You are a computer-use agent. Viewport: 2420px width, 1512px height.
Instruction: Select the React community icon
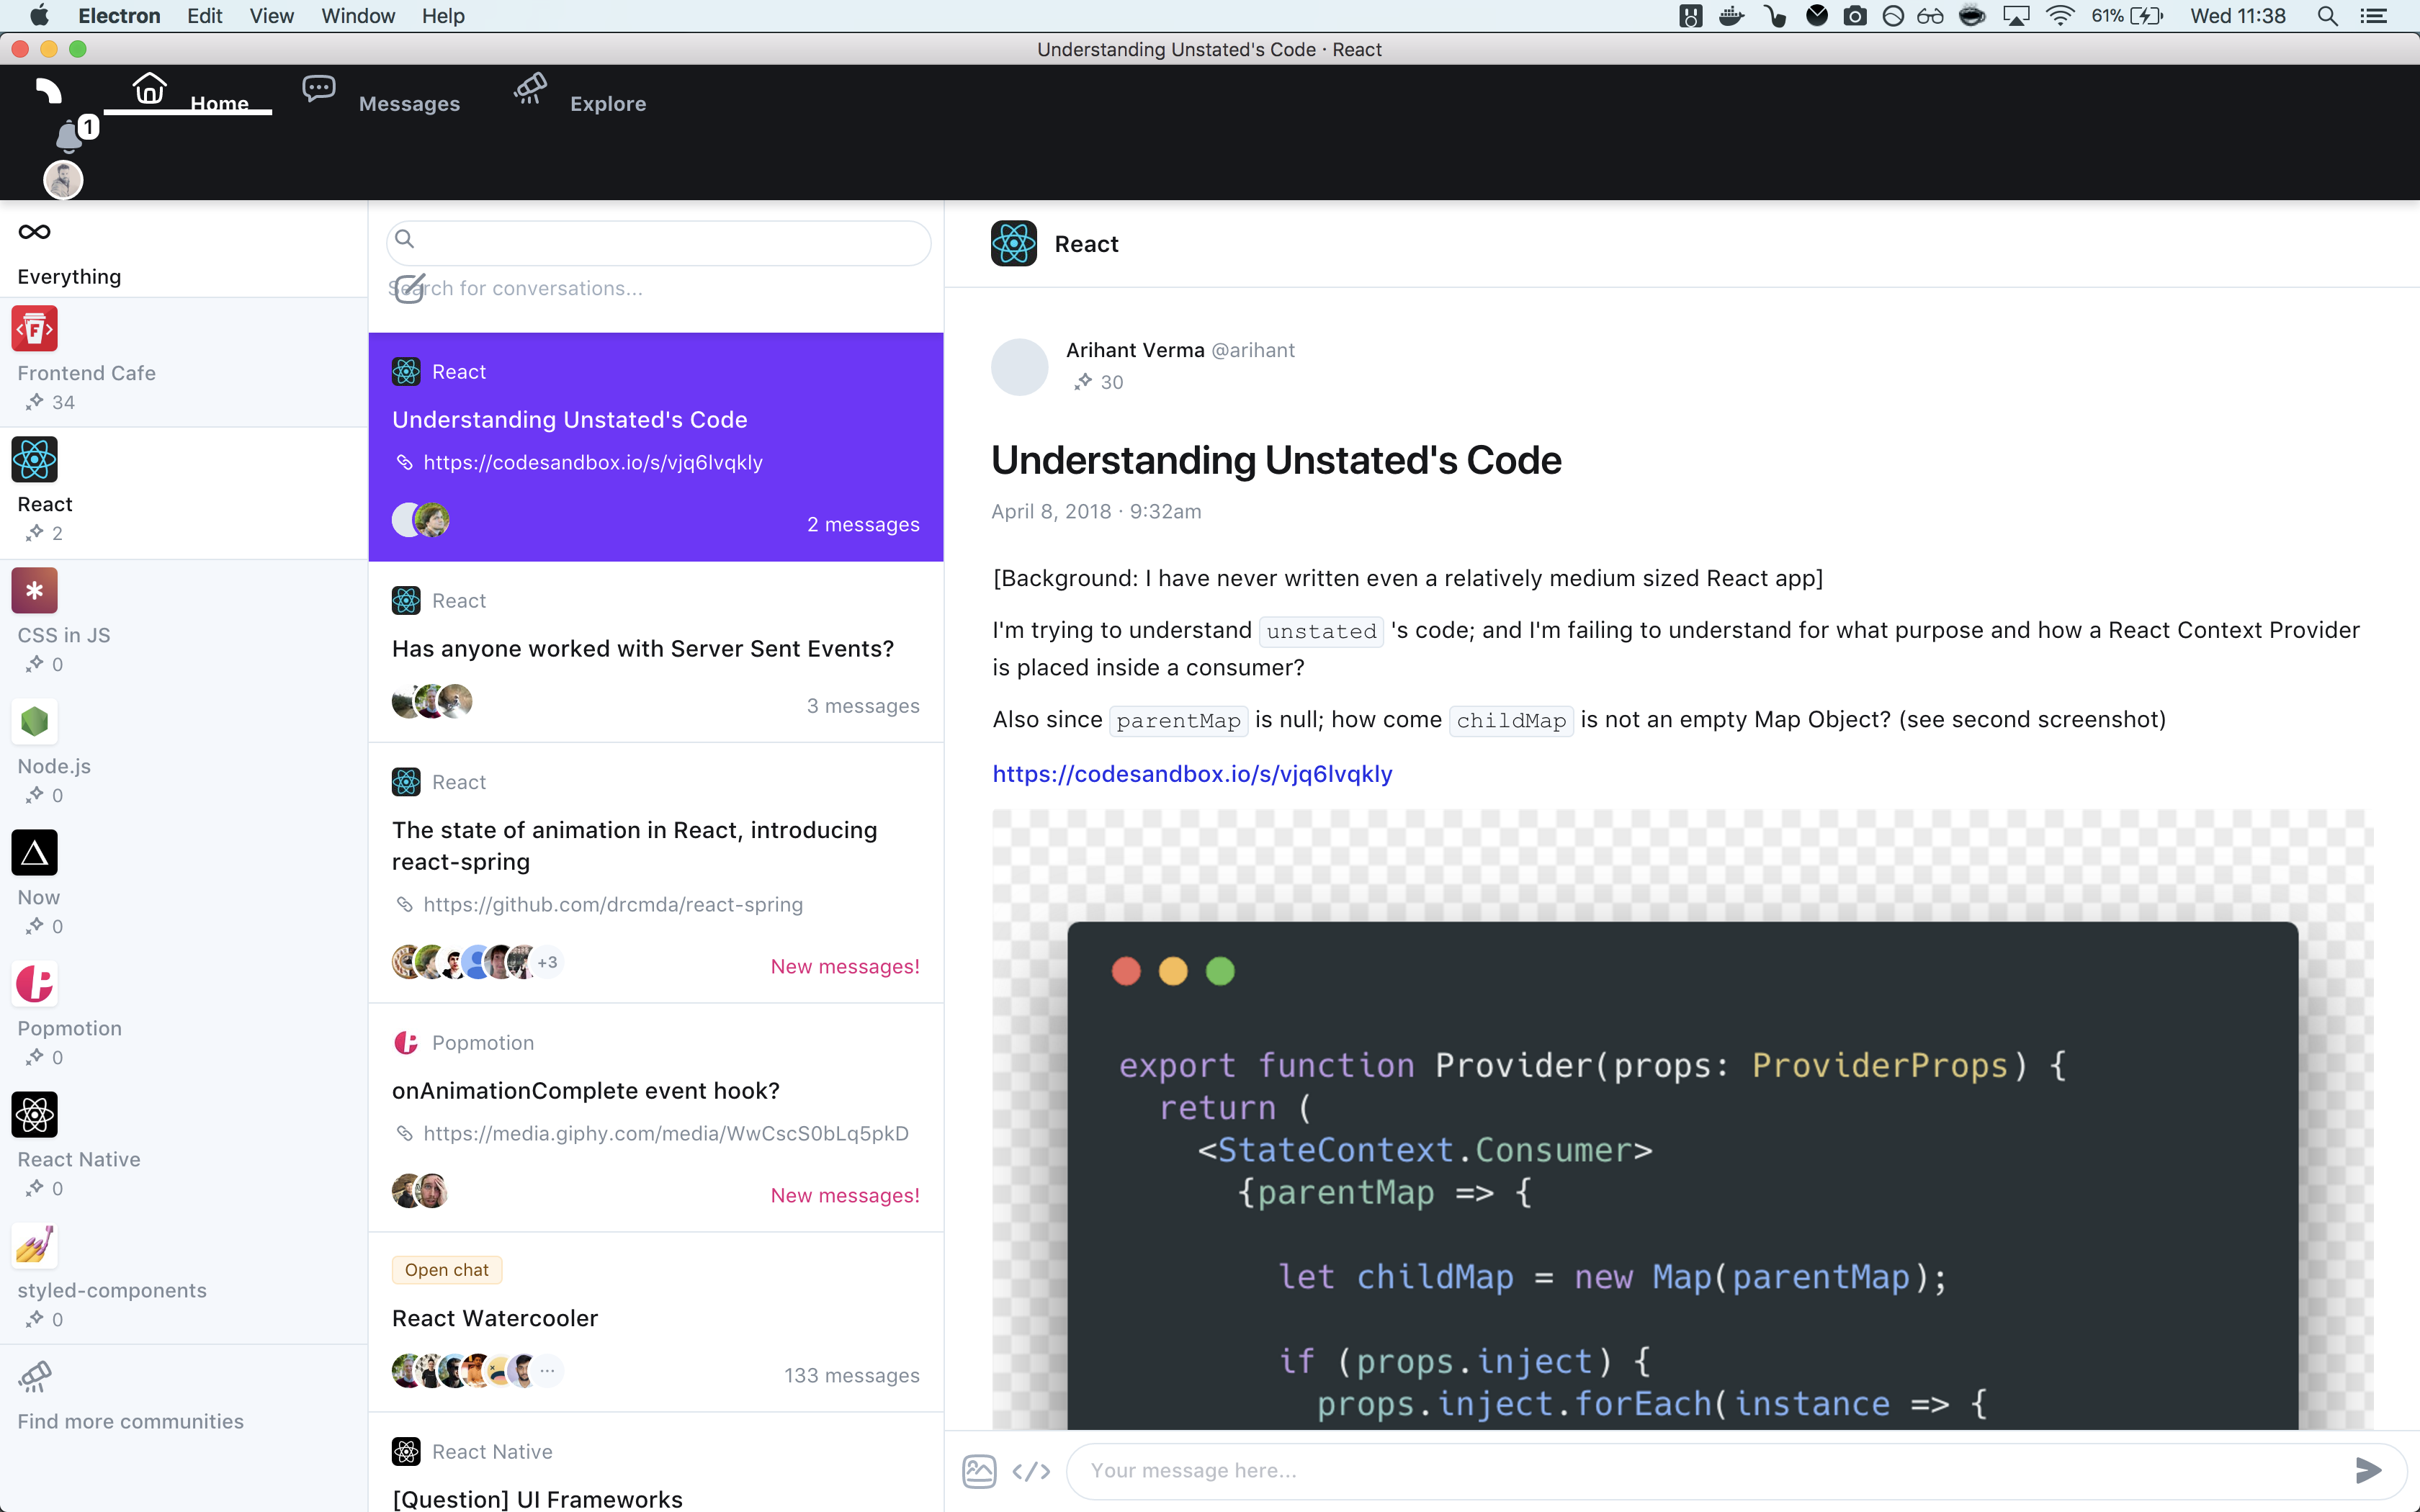pyautogui.click(x=35, y=460)
